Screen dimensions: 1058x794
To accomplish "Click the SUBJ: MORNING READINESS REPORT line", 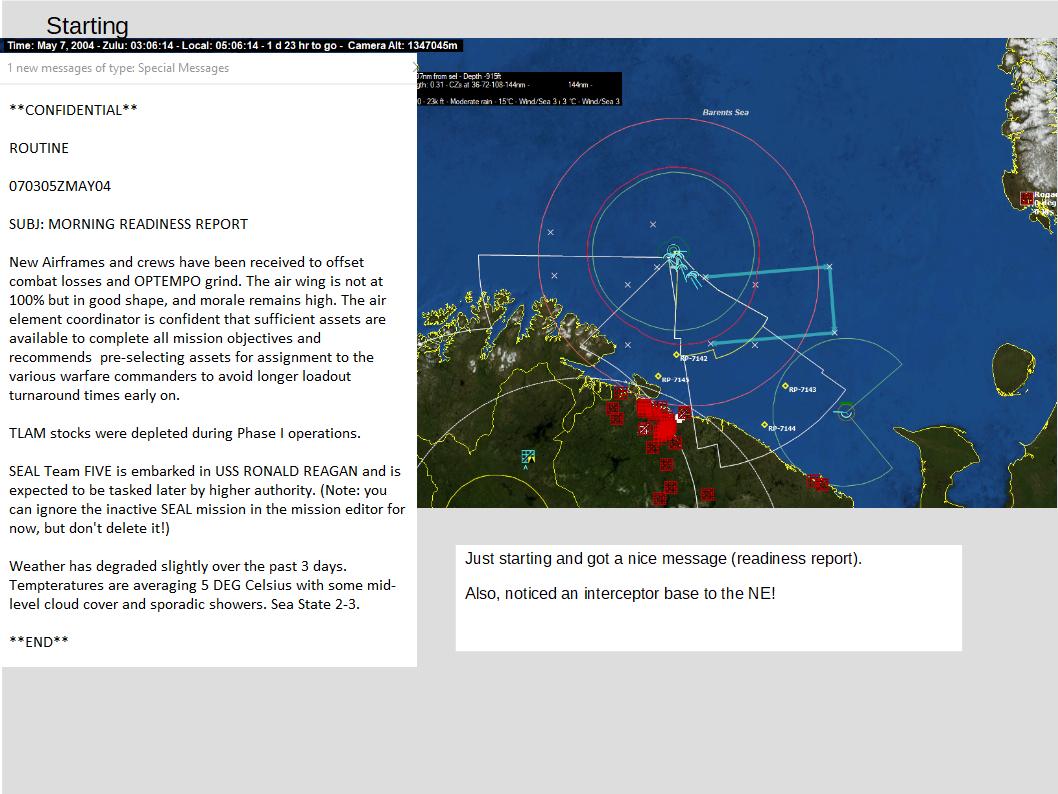I will (128, 224).
